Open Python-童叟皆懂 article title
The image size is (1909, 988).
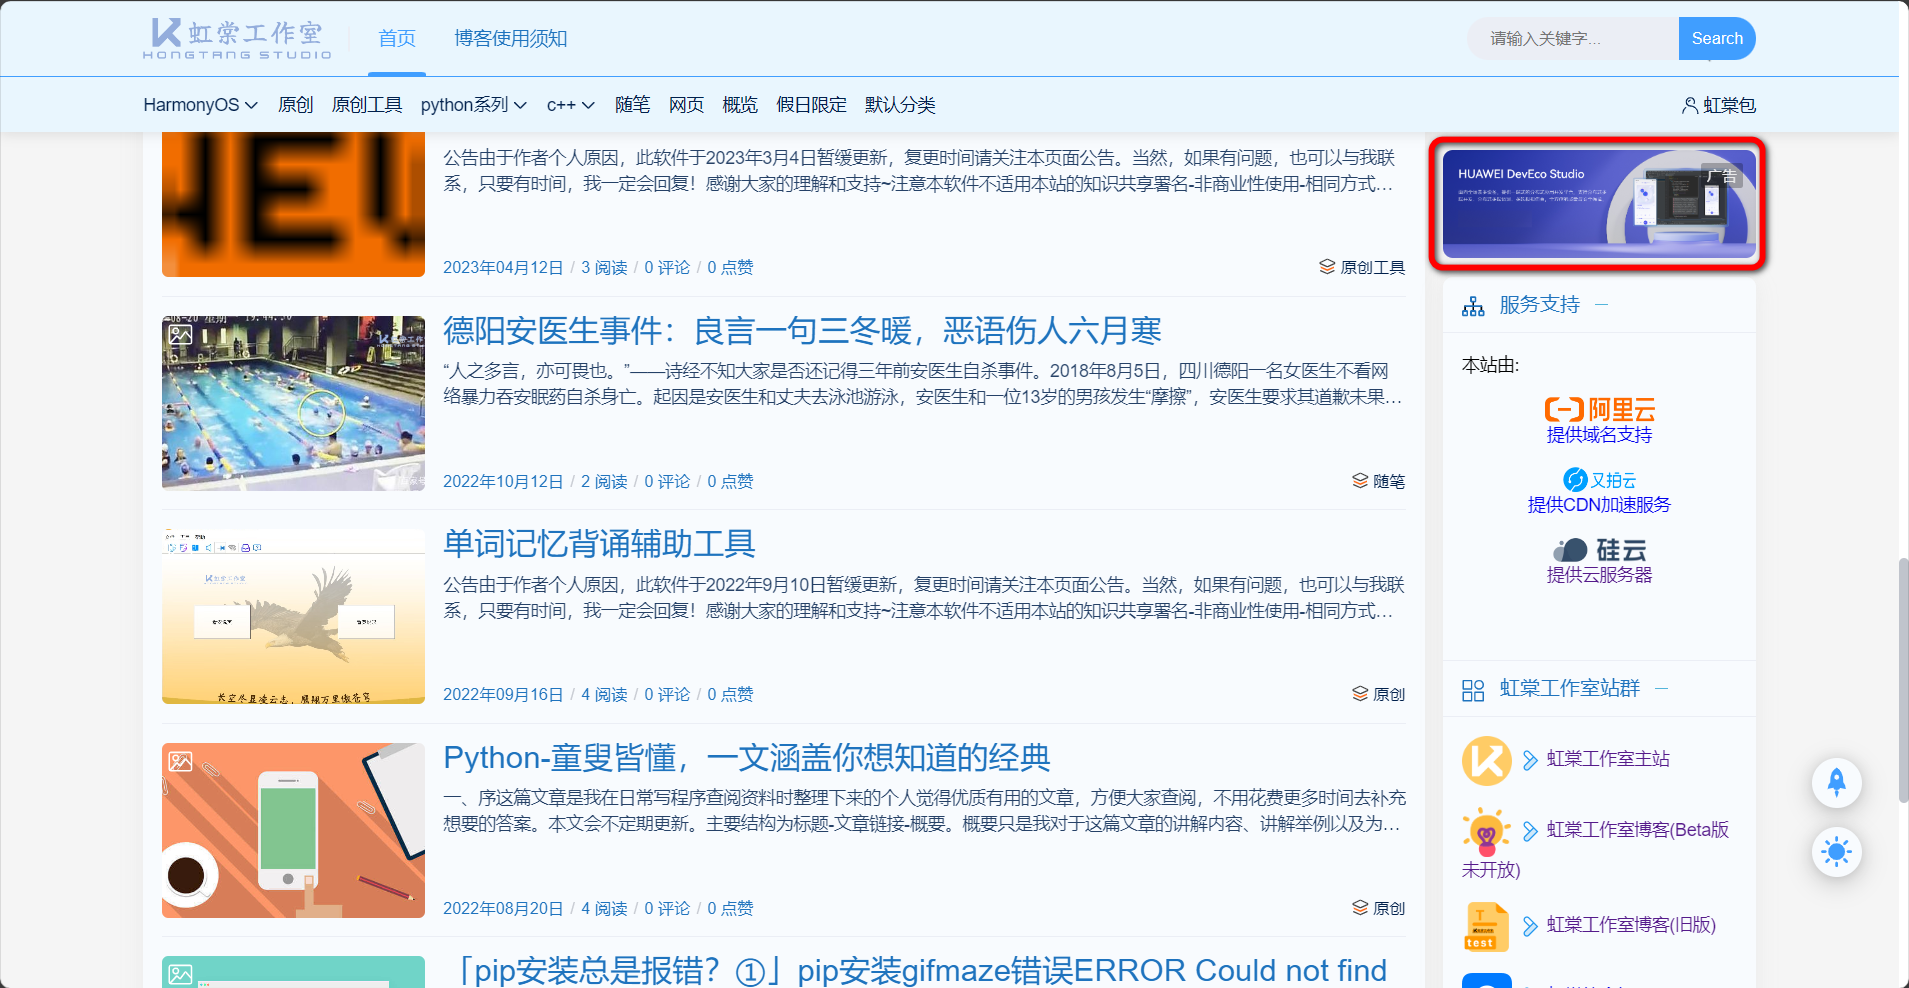coord(747,758)
